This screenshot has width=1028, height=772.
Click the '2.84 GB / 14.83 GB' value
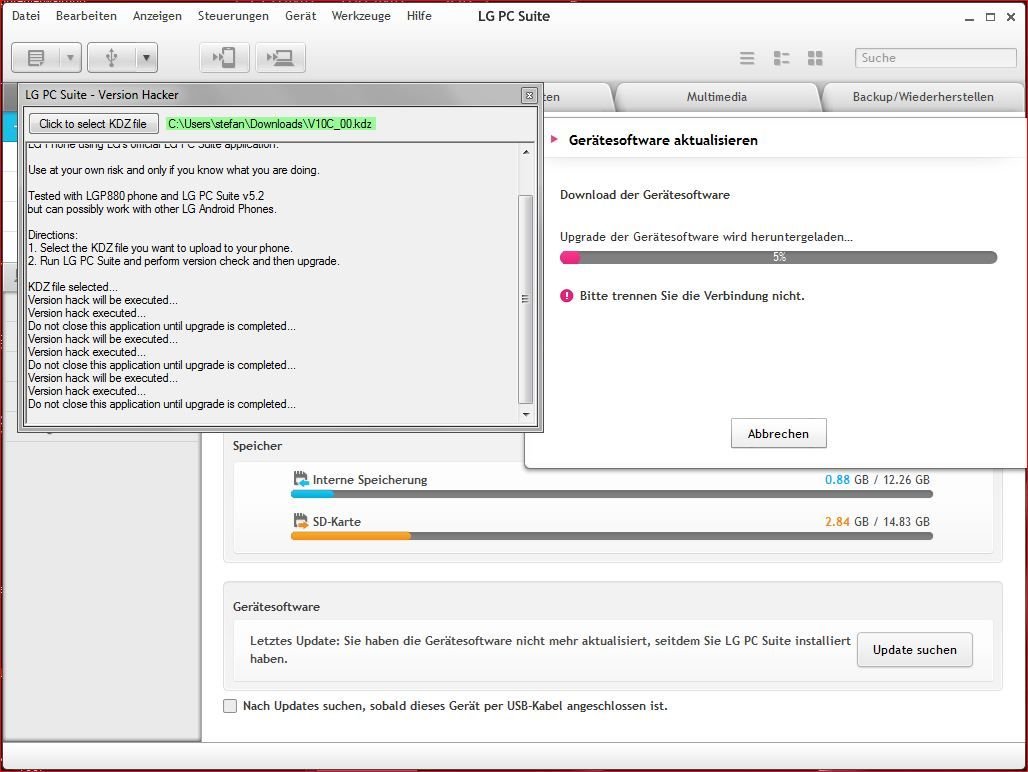pyautogui.click(x=877, y=522)
